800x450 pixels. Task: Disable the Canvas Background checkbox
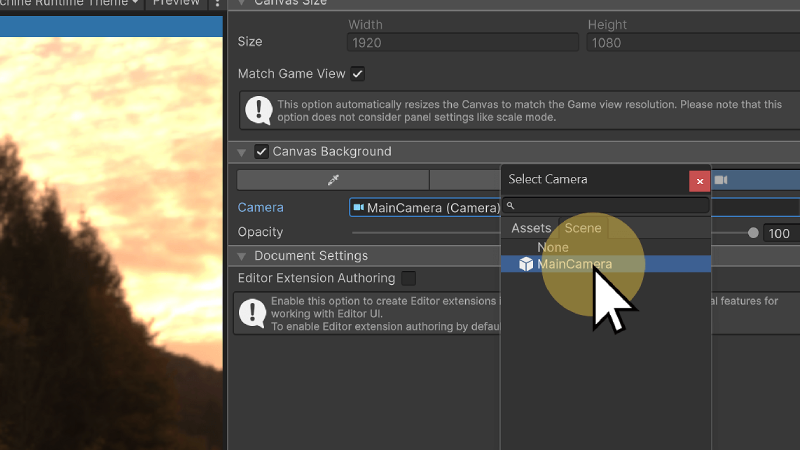click(x=261, y=152)
